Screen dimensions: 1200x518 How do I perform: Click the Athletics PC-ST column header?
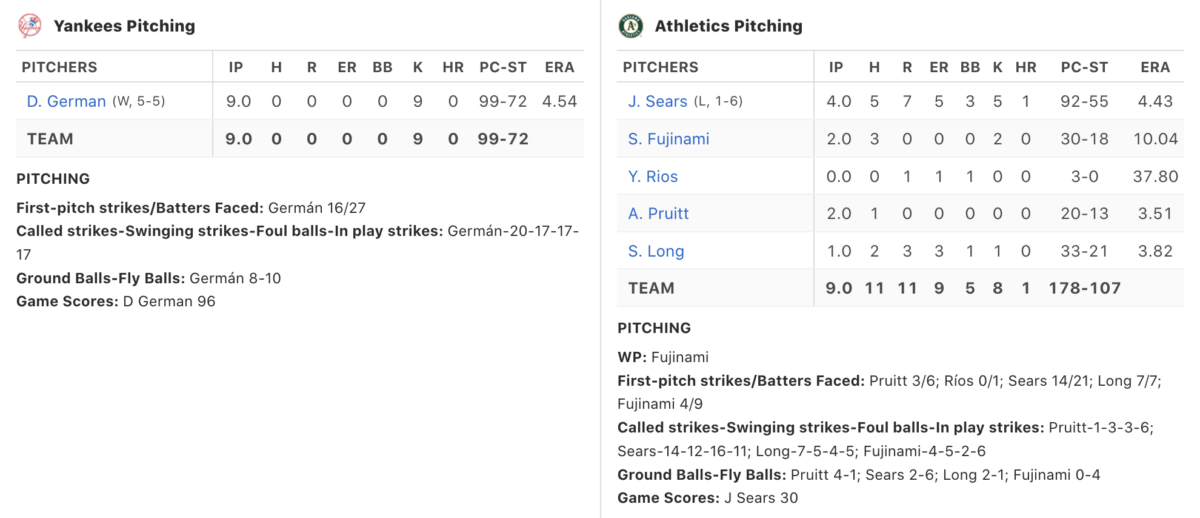click(x=1084, y=67)
